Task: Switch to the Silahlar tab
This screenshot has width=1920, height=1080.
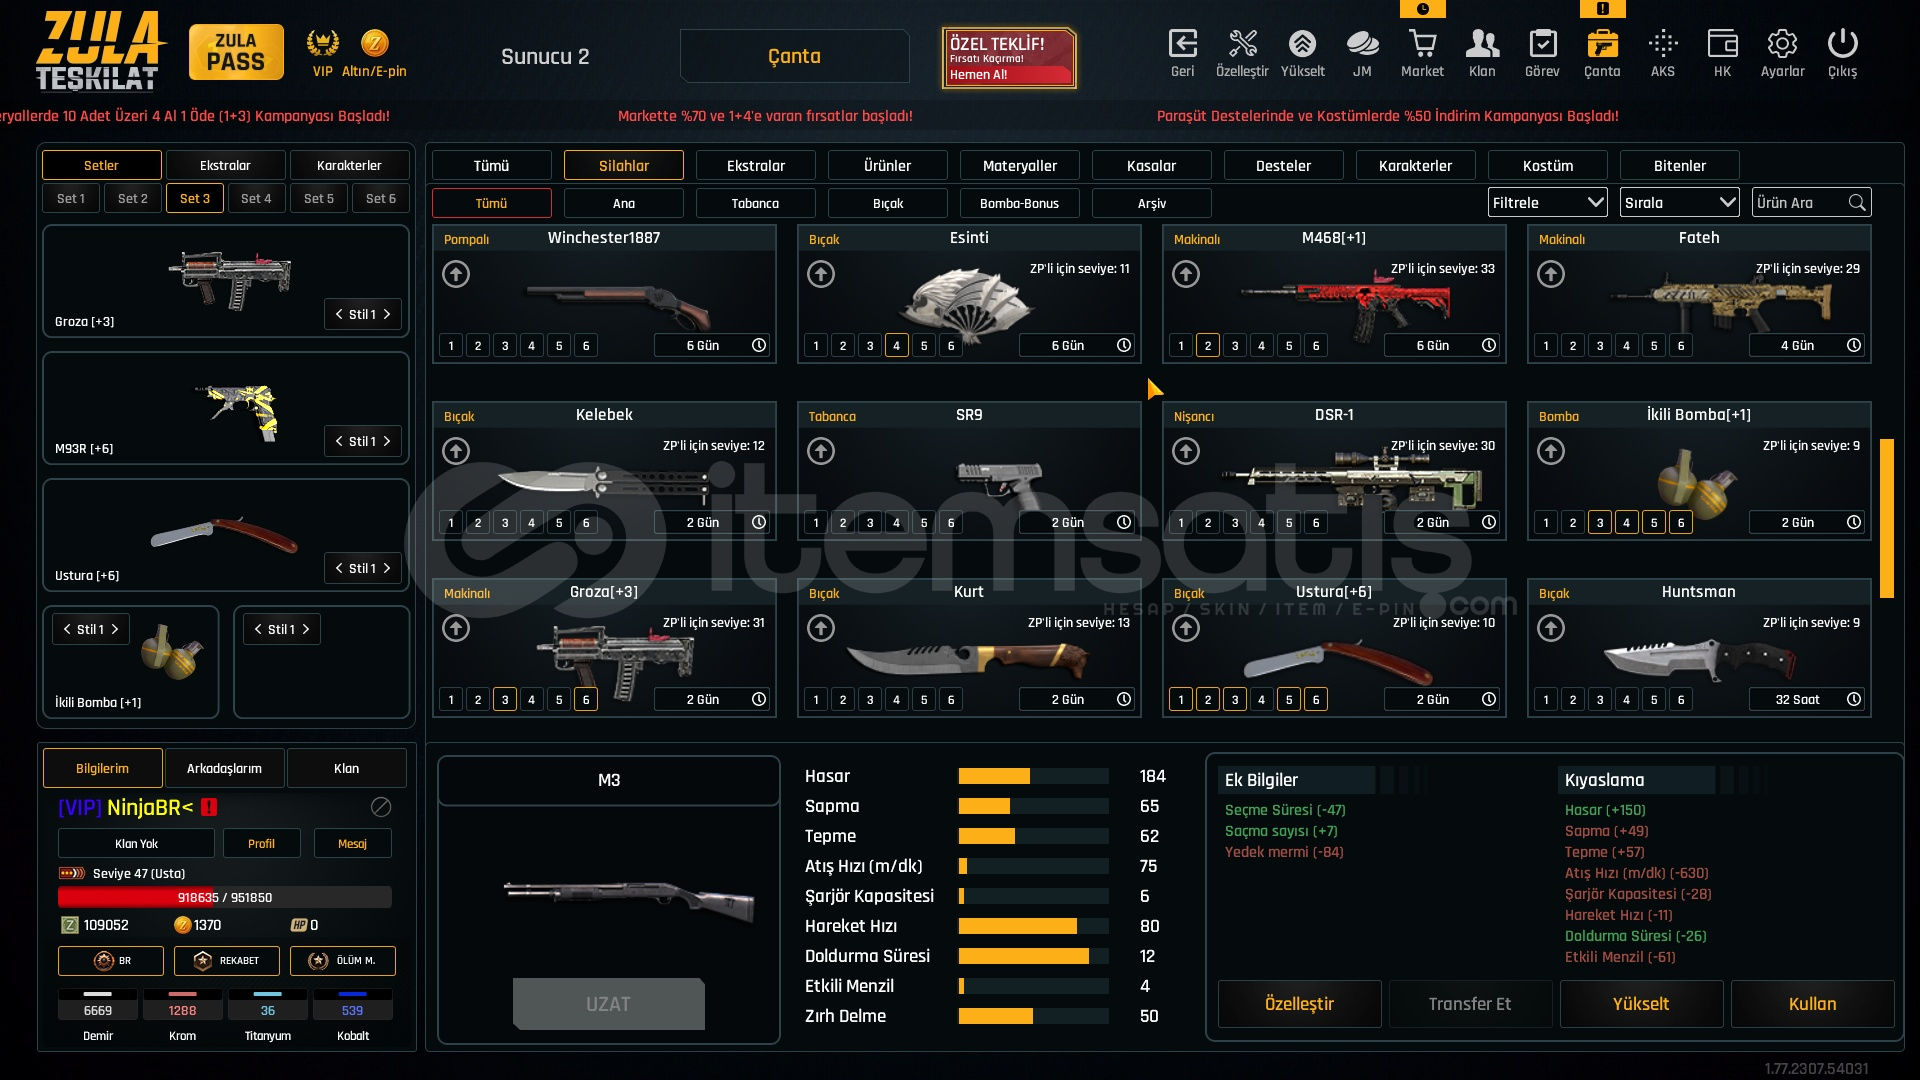Action: click(x=624, y=165)
